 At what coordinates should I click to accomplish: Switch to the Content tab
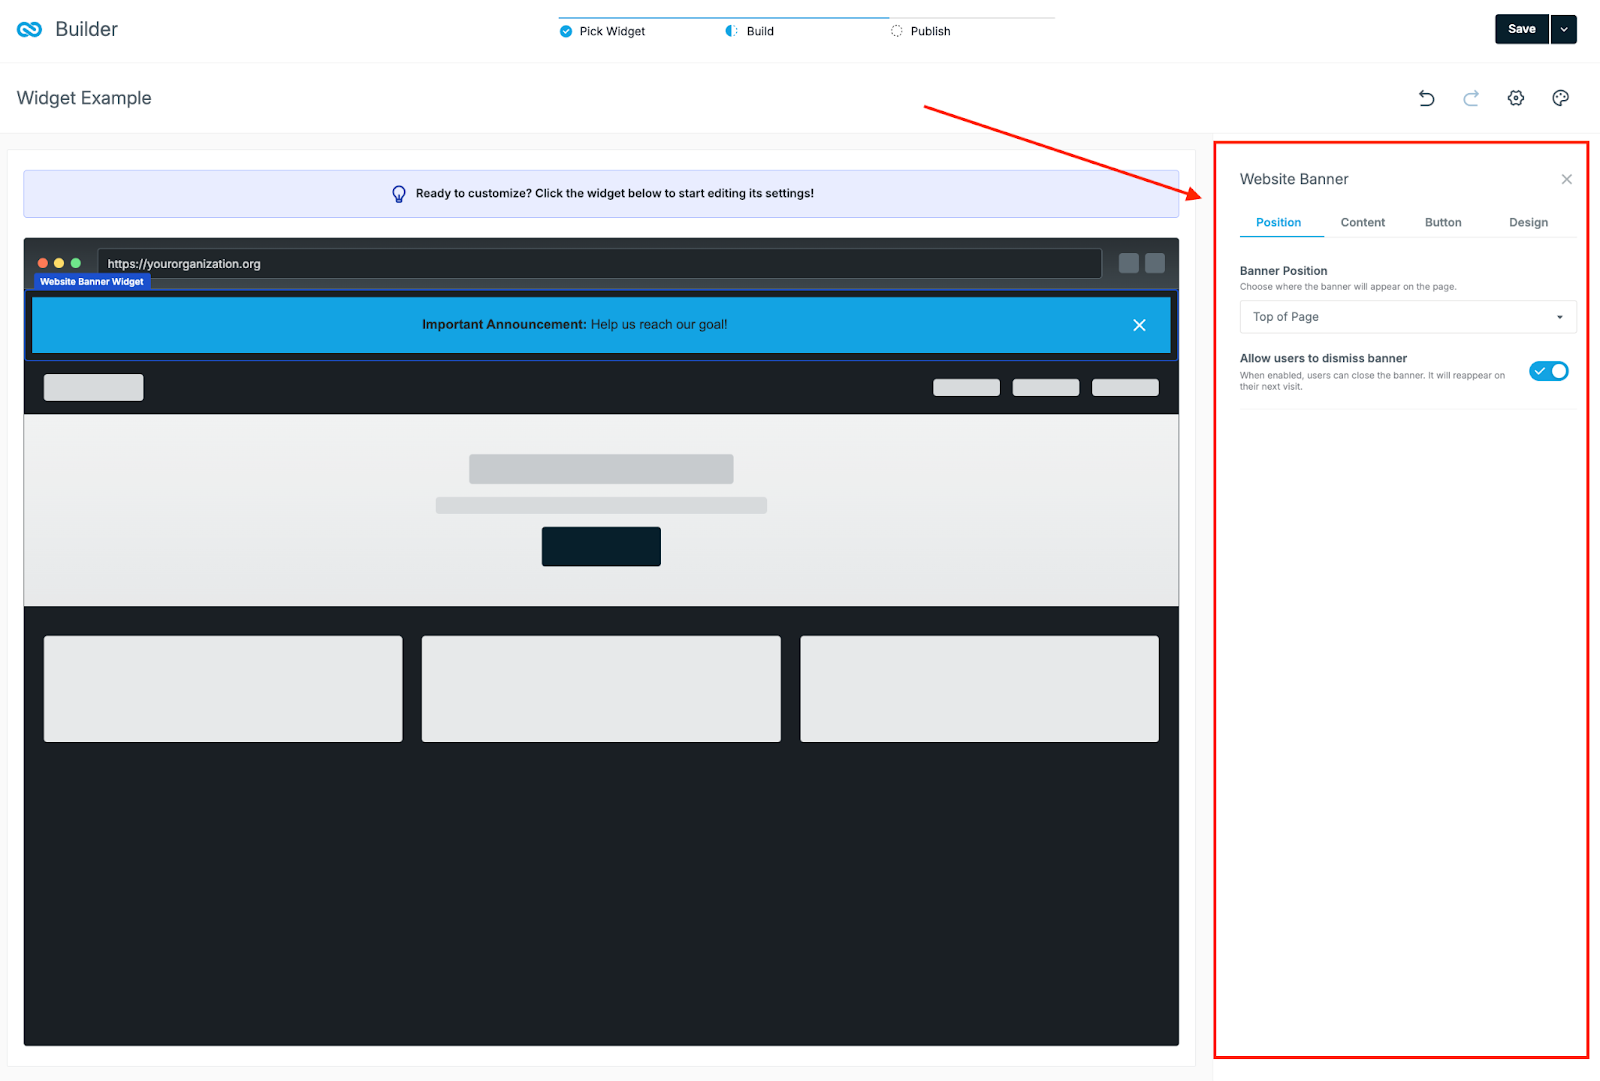point(1363,223)
